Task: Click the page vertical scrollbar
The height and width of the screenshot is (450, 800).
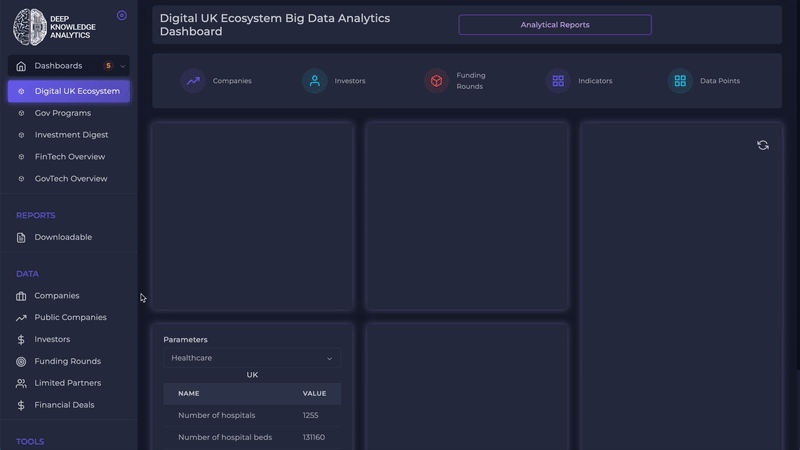Action: tap(797, 184)
